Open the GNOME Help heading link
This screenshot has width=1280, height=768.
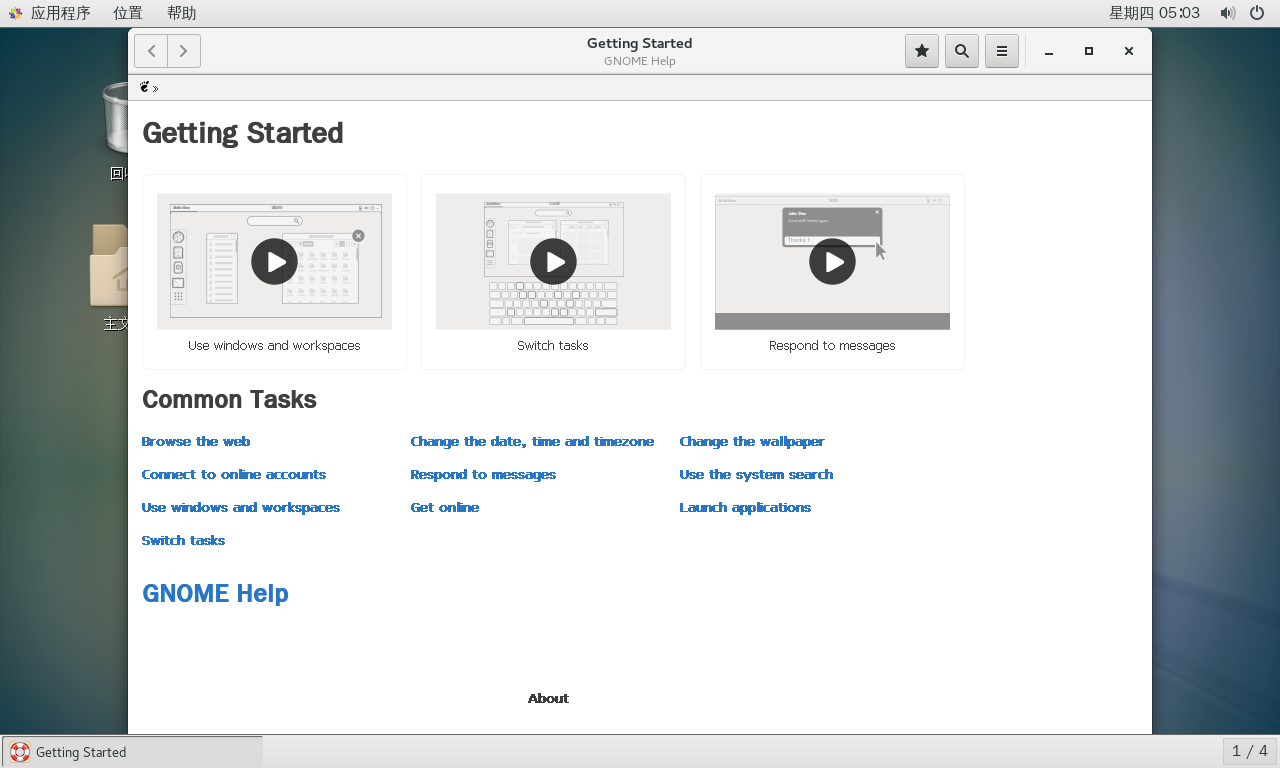215,593
